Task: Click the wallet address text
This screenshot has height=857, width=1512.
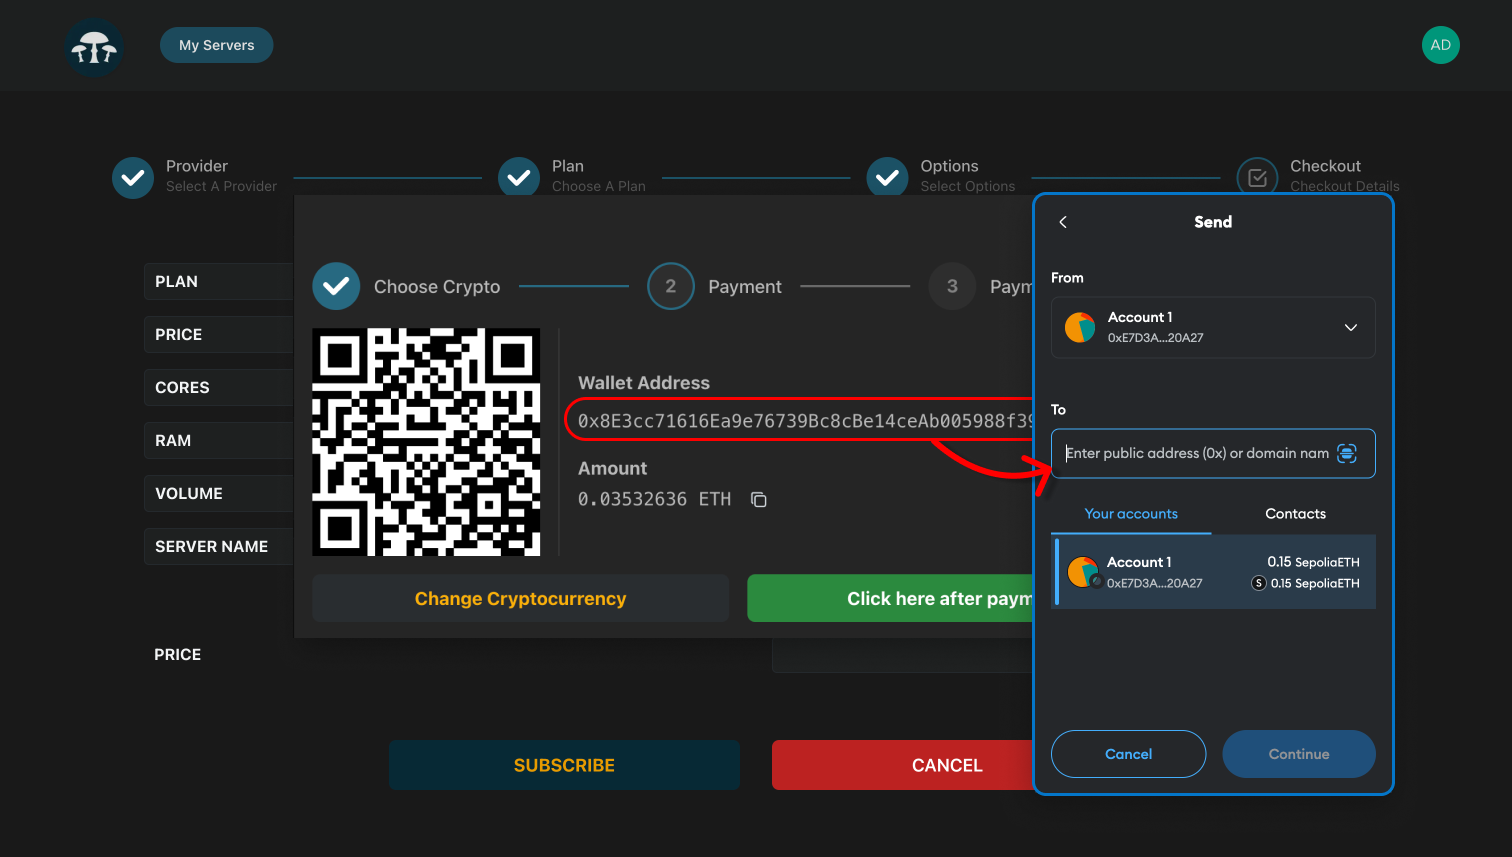Action: (x=805, y=421)
